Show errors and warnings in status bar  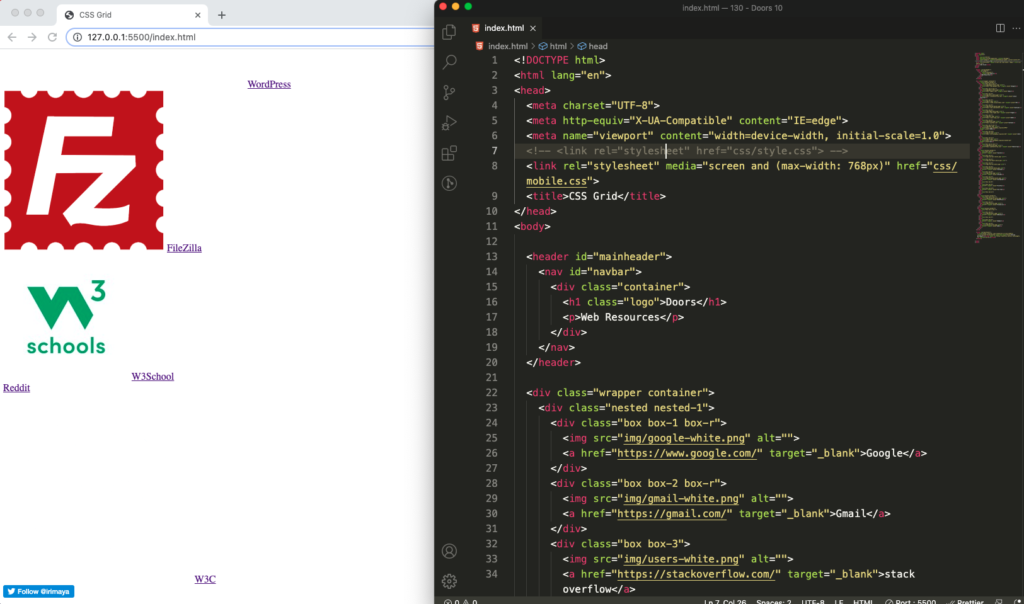tap(460, 601)
